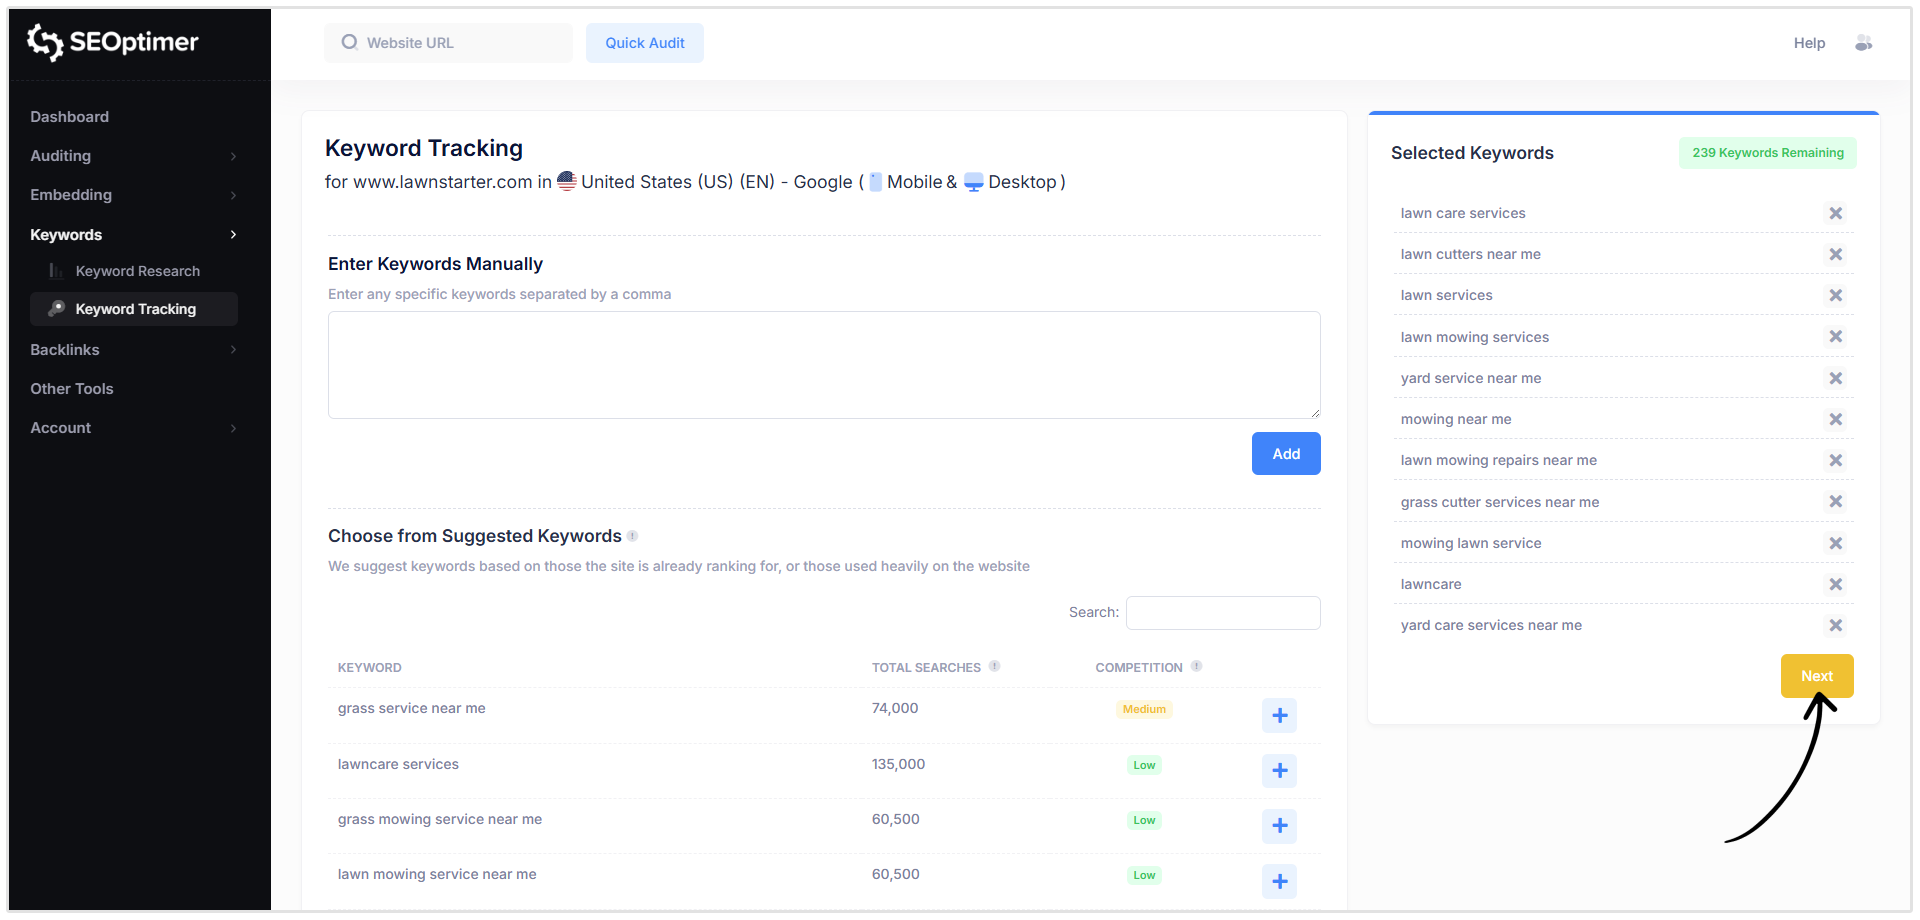Focus the Website URL search field
1920x920 pixels.
[460, 43]
